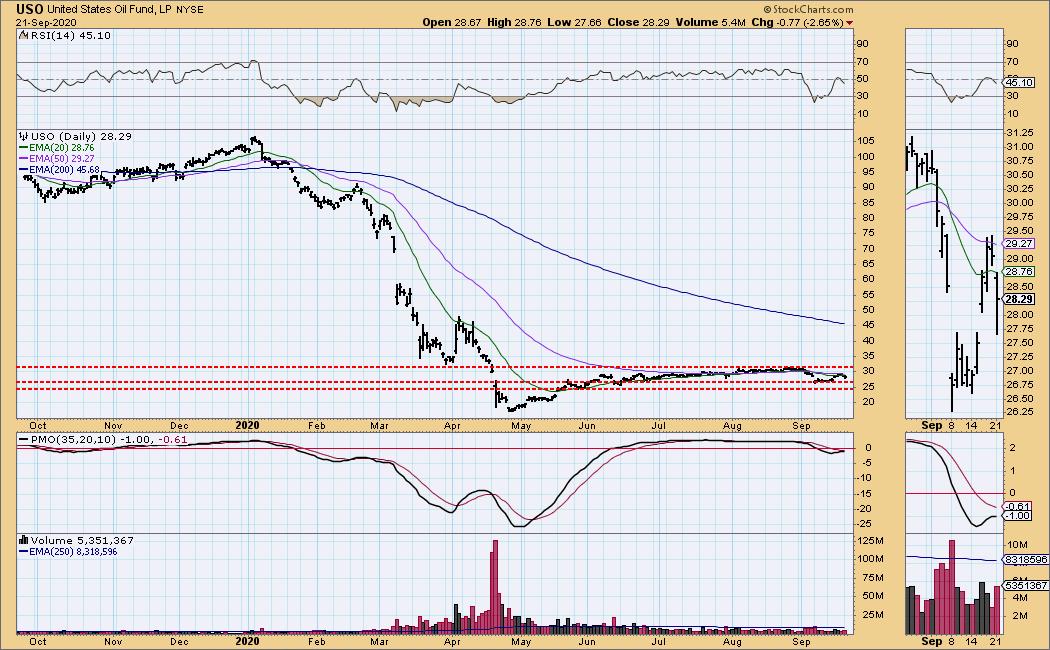Click the bar icon before USO (Daily) label
The image size is (1050, 650).
(x=23, y=136)
